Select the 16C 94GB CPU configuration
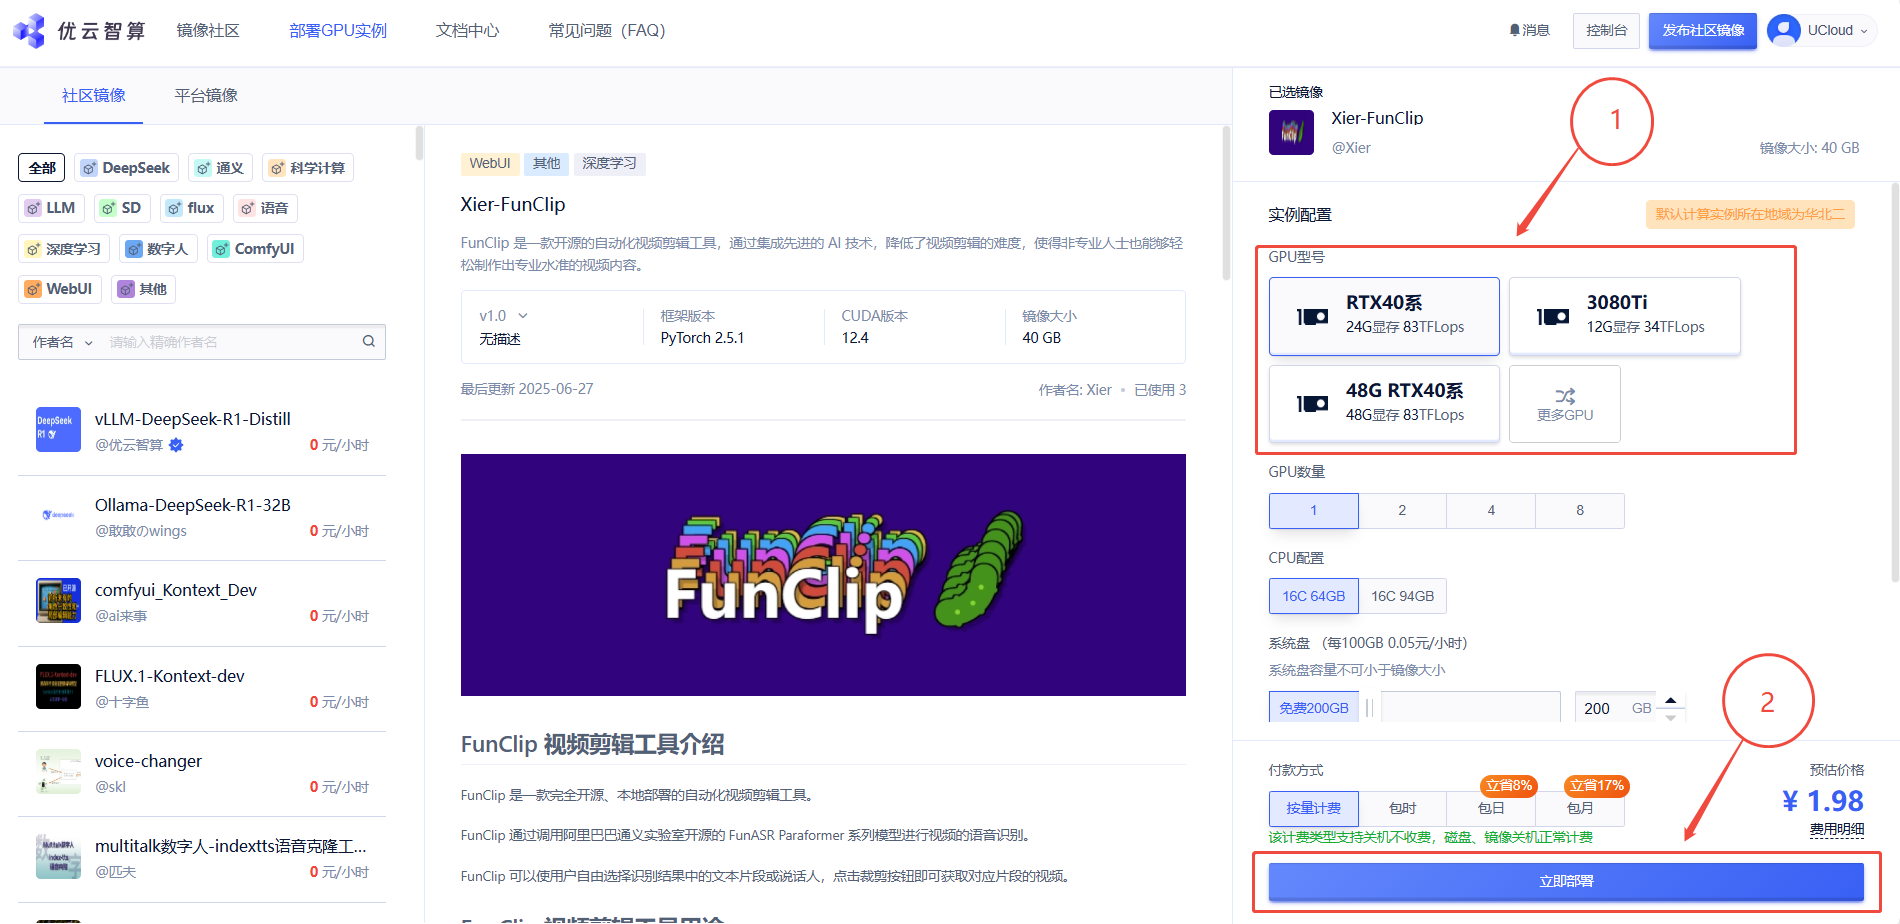Viewport: 1900px width, 924px height. (1402, 596)
